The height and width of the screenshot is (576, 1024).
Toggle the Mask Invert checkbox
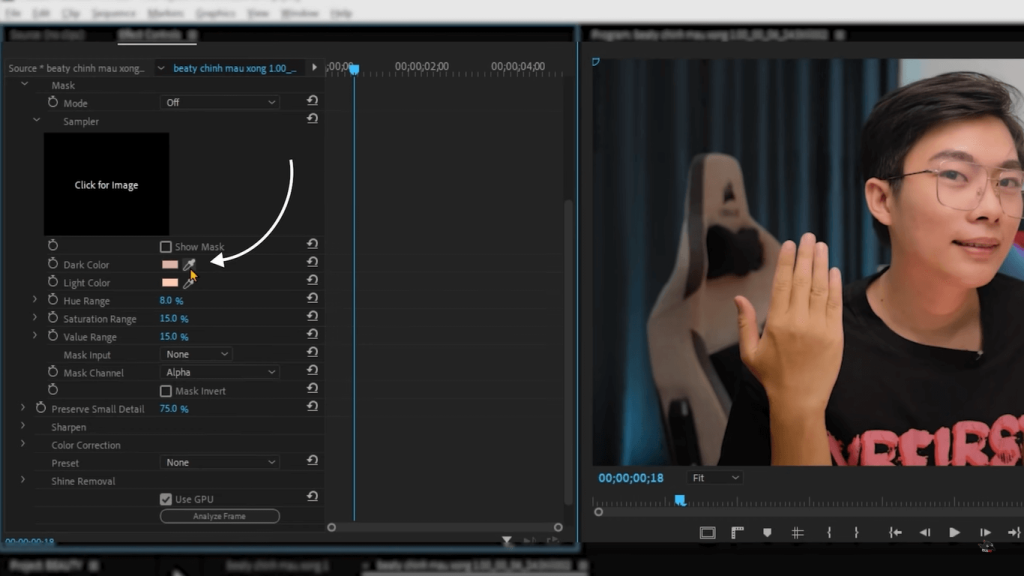164,390
